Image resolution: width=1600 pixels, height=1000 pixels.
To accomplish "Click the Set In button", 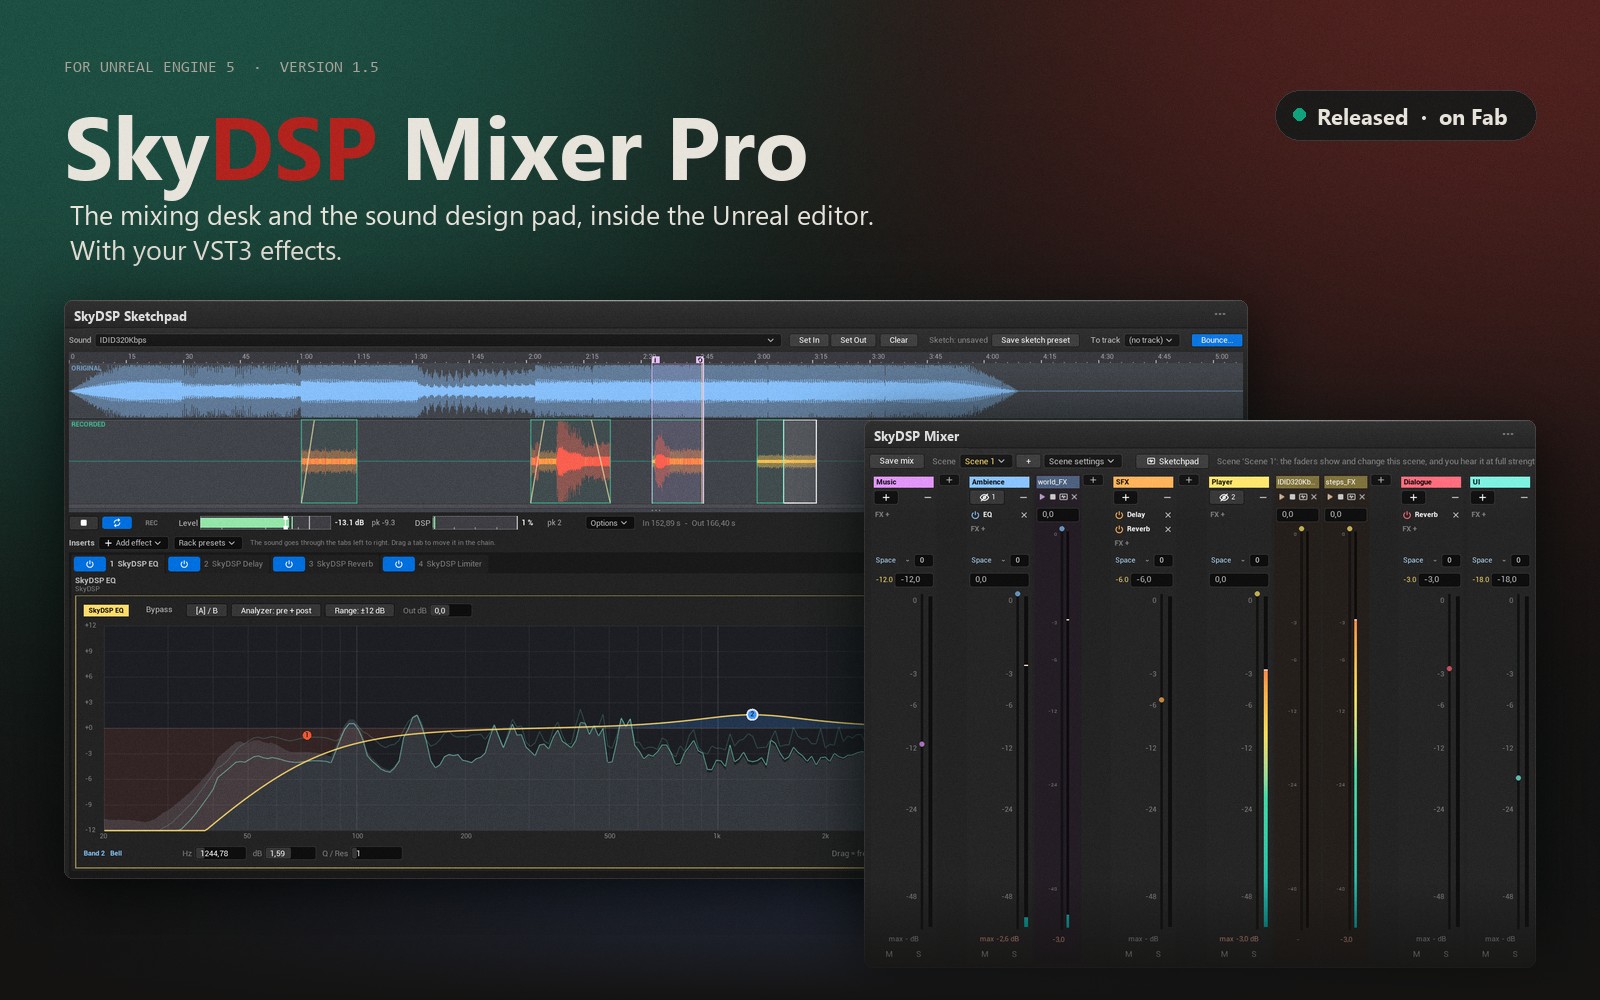I will pos(809,340).
